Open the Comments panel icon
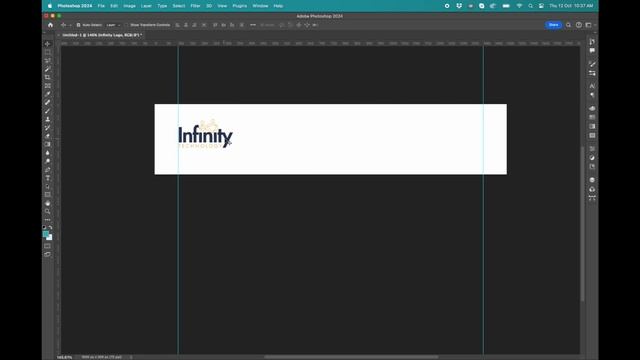This screenshot has height=360, width=640. click(x=592, y=51)
